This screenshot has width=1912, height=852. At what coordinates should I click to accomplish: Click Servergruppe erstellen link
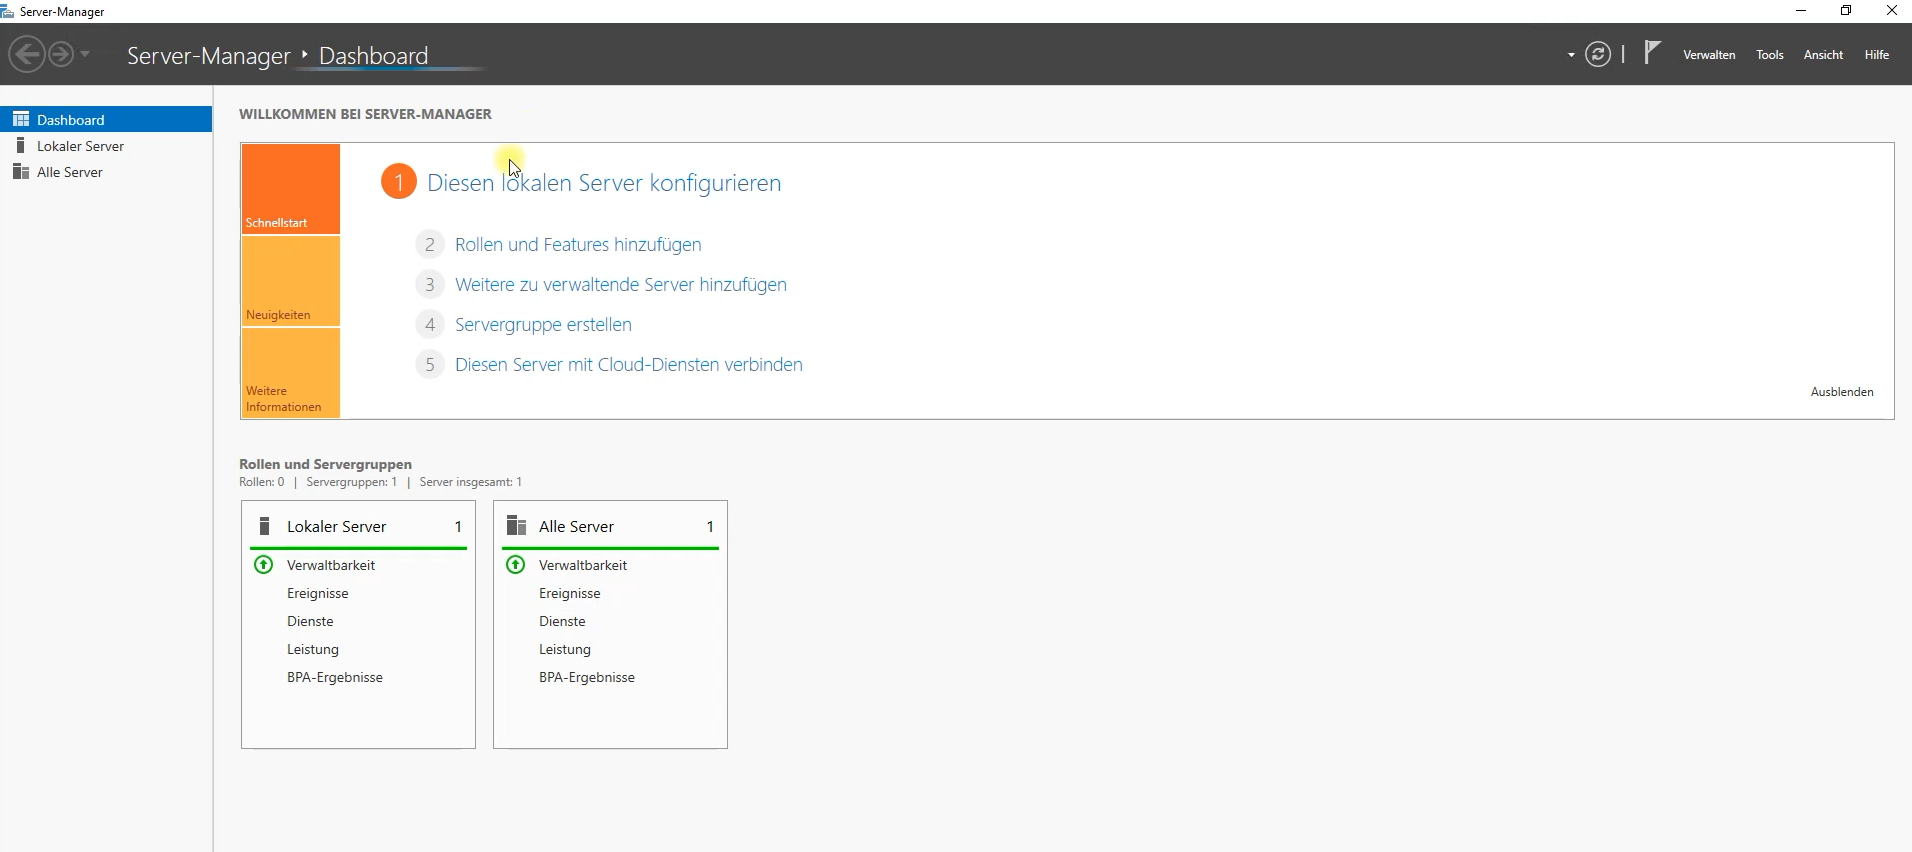point(543,325)
